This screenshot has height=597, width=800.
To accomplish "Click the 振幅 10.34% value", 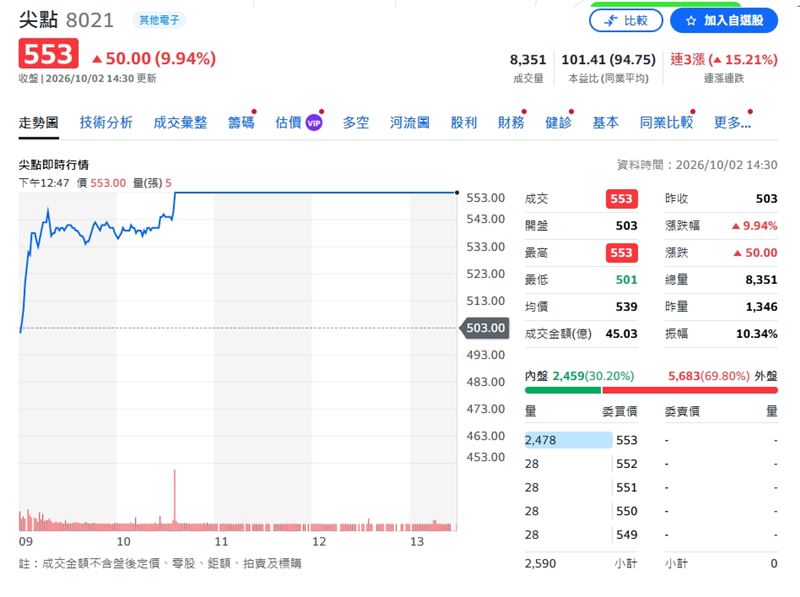I will pyautogui.click(x=757, y=334).
